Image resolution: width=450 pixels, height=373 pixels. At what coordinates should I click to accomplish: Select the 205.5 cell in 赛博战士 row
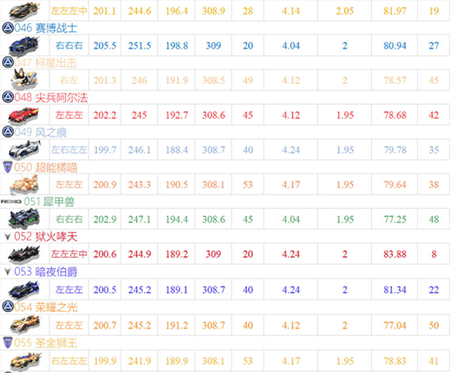point(105,46)
